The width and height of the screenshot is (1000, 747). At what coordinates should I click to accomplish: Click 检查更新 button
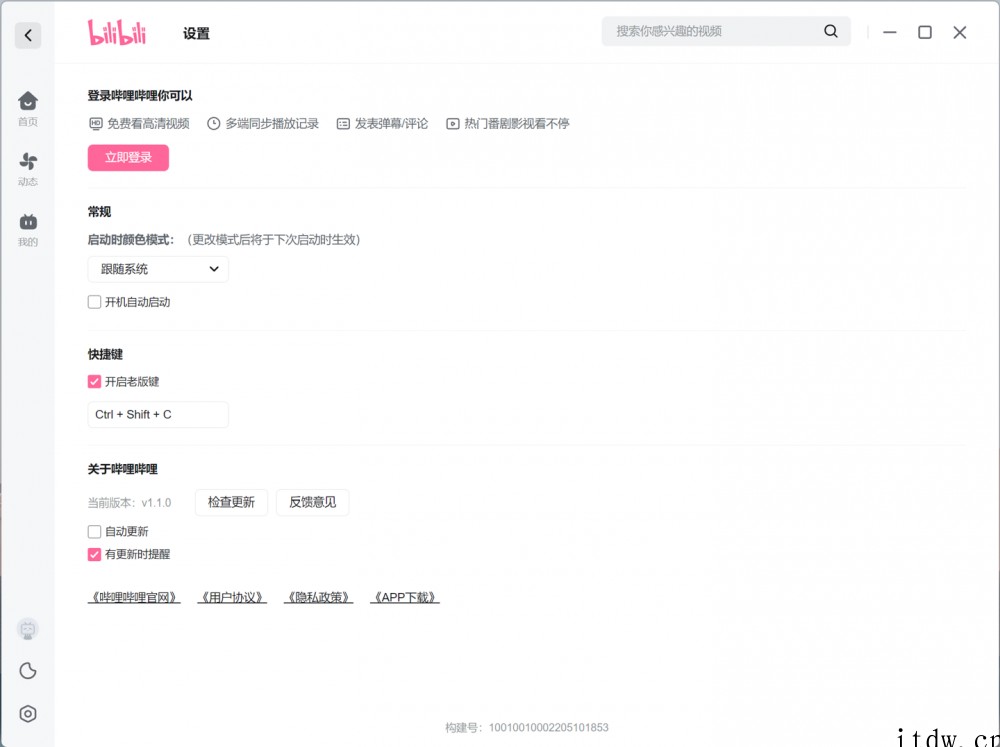232,503
